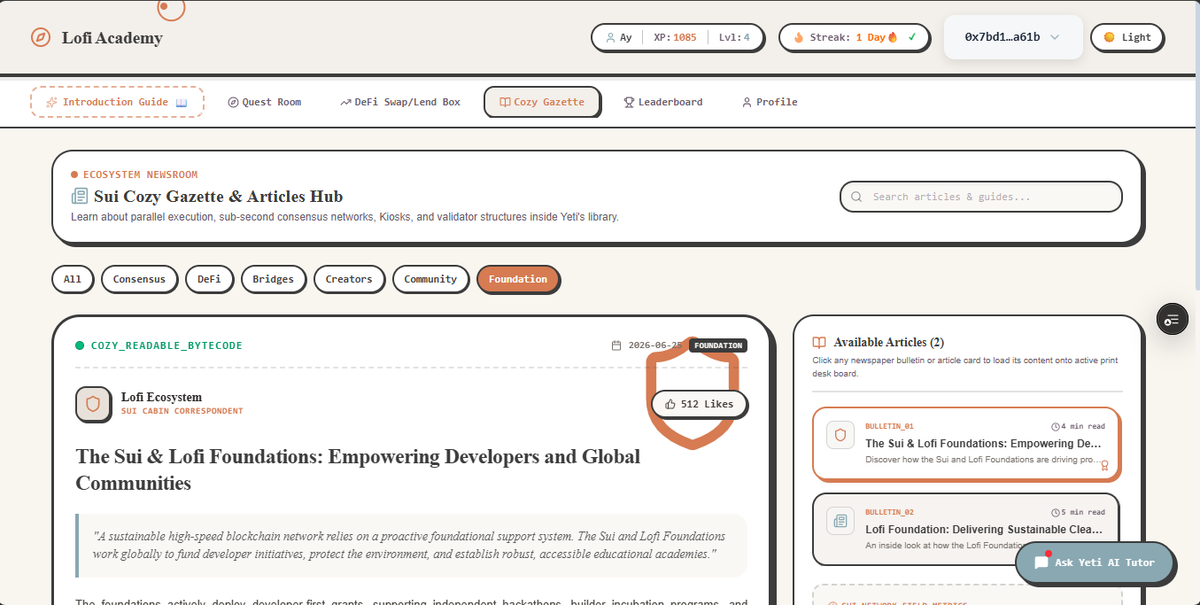Click the book icon beside Available Articles
The height and width of the screenshot is (605, 1200).
coord(819,342)
